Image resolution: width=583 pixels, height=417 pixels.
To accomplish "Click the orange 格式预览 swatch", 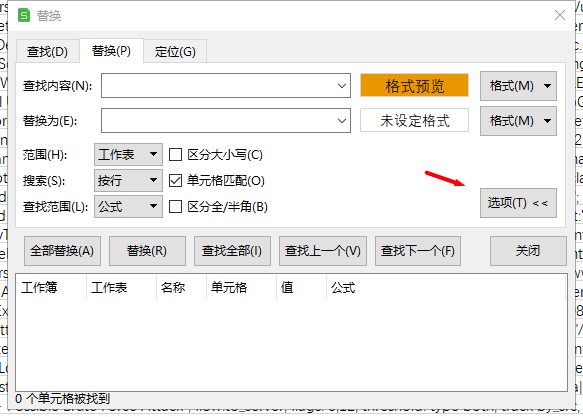I will (414, 85).
